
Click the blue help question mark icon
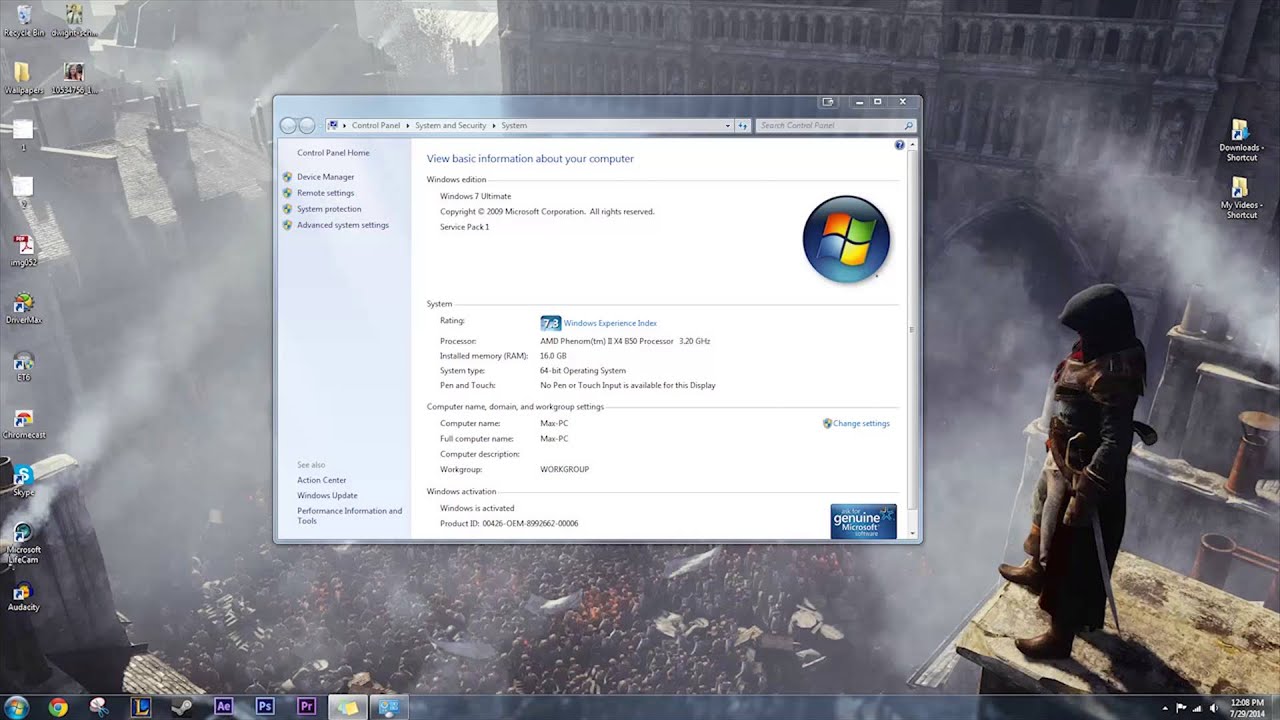899,145
